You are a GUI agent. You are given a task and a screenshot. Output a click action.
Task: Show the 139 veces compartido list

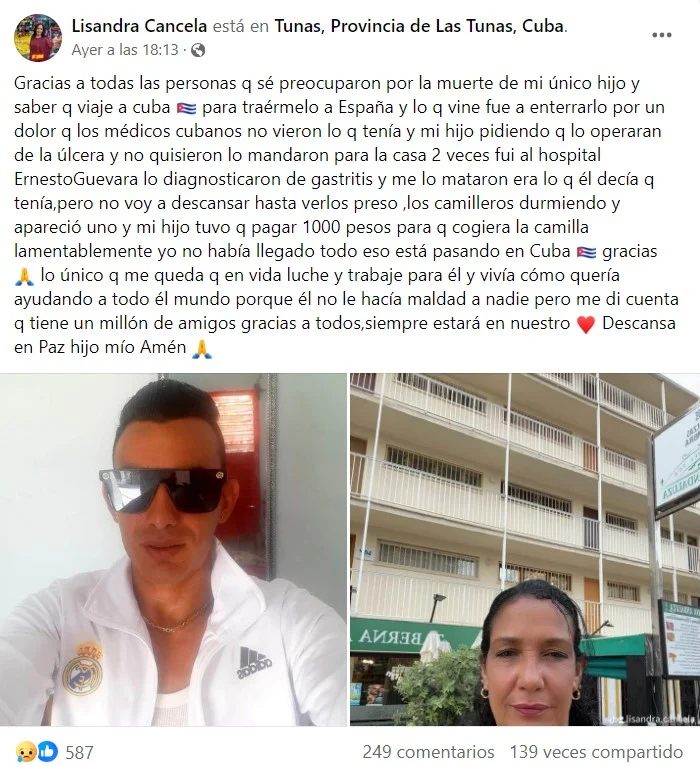point(596,752)
